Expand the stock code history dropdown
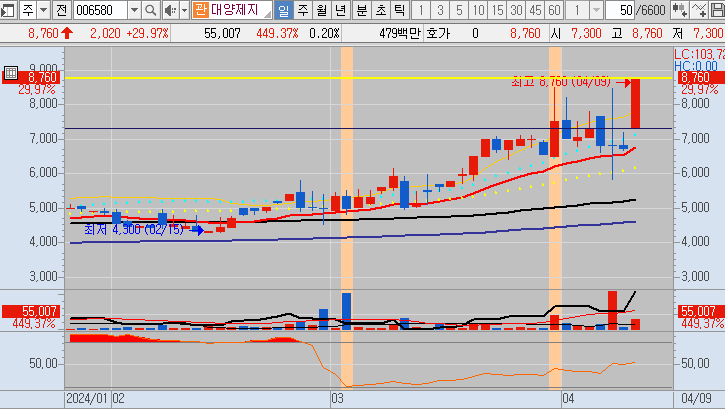Viewport: 725px width, 409px height. tap(134, 10)
